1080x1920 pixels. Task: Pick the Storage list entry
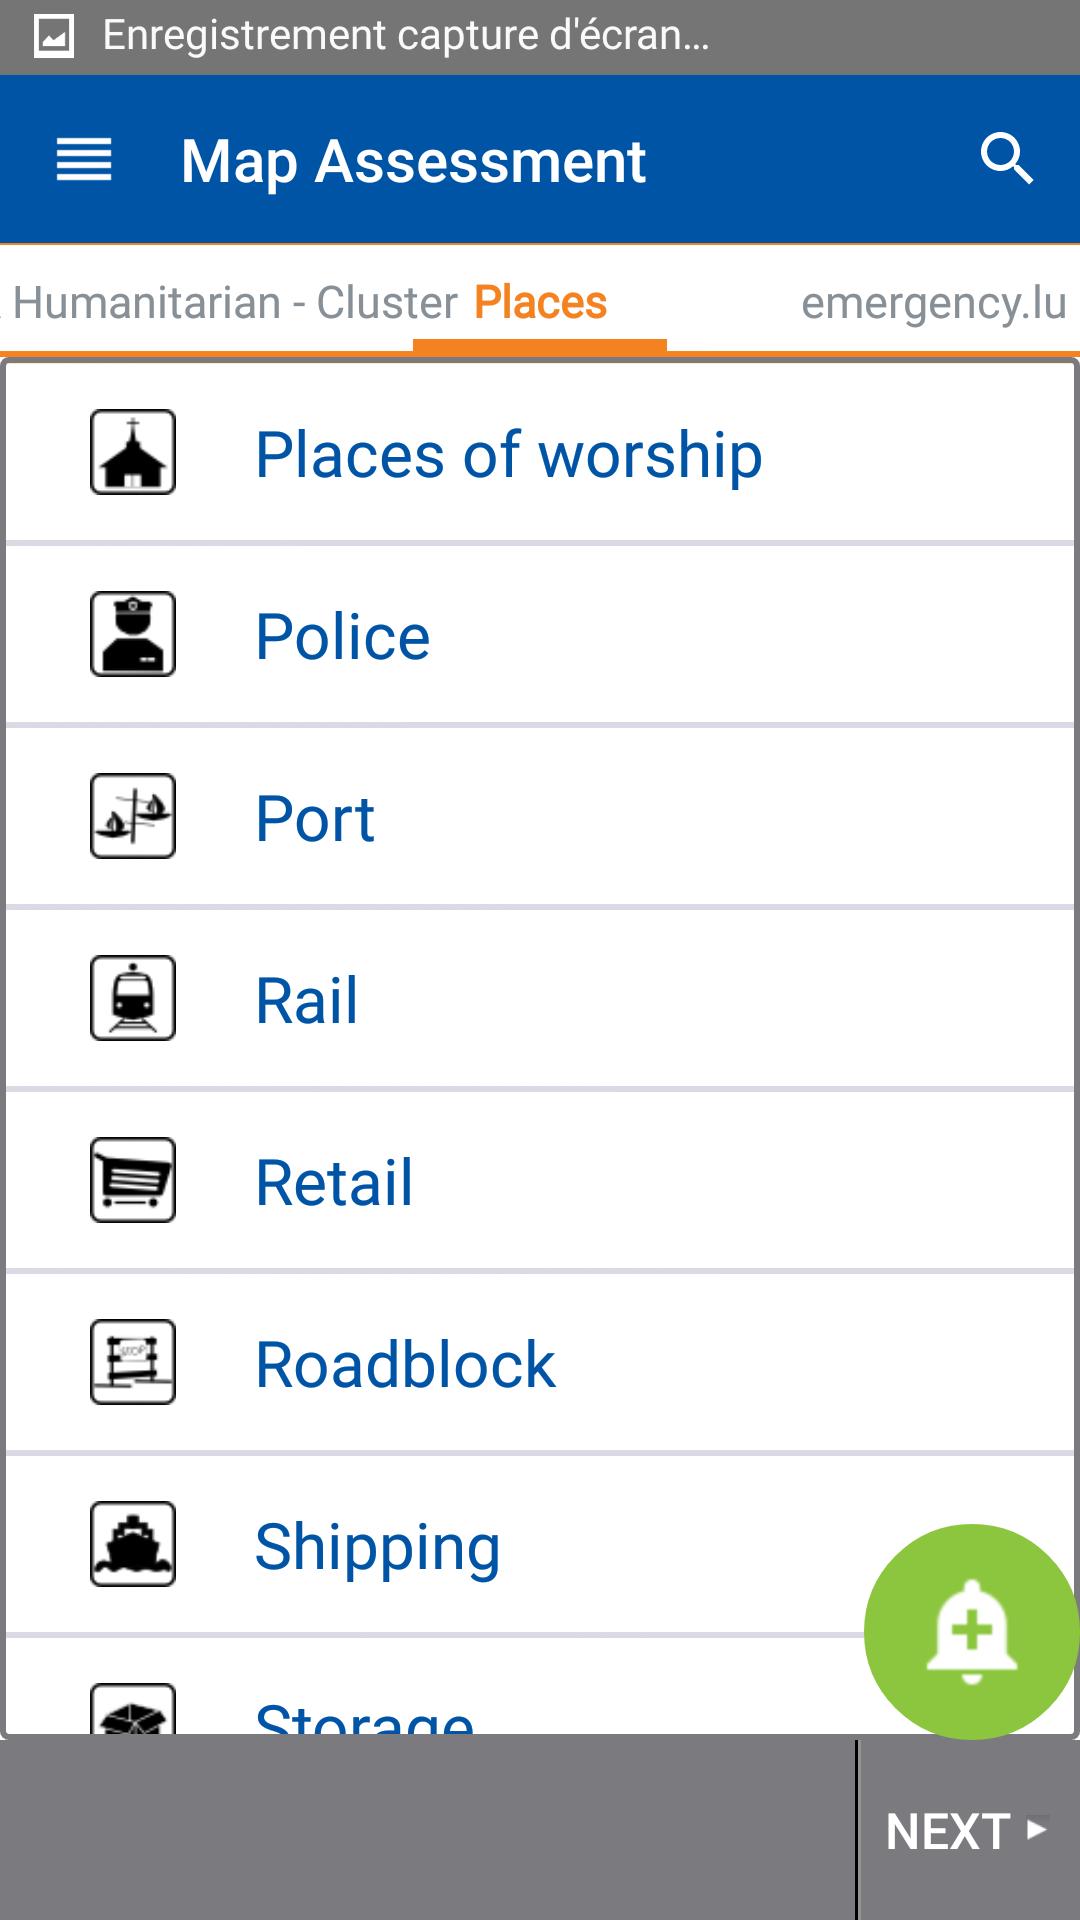coord(364,1716)
